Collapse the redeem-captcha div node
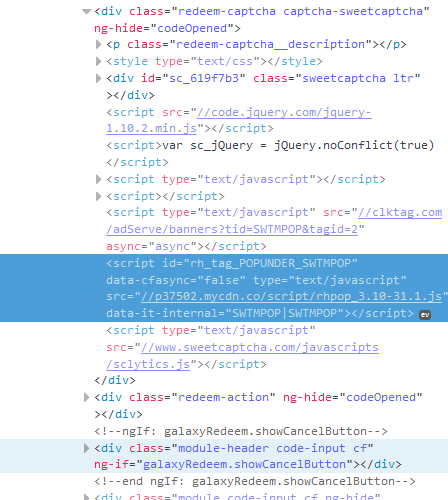This screenshot has width=448, height=500. (x=87, y=12)
